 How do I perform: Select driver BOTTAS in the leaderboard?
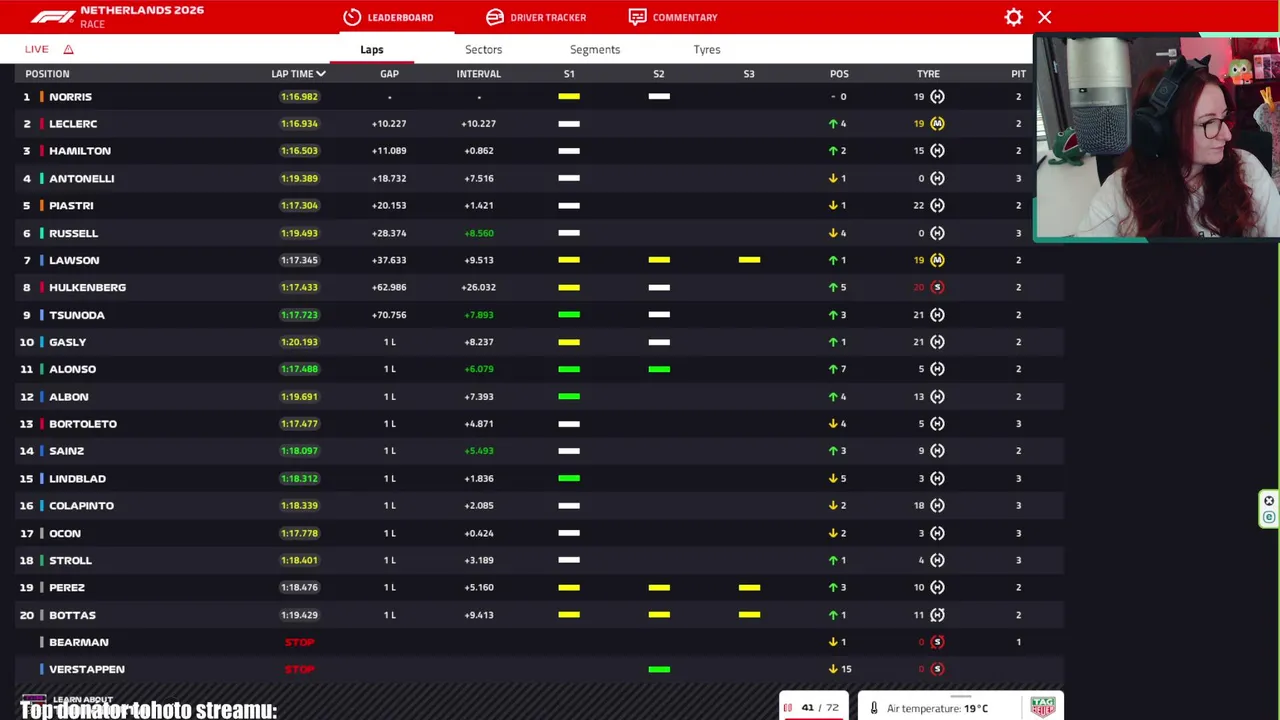[73, 615]
